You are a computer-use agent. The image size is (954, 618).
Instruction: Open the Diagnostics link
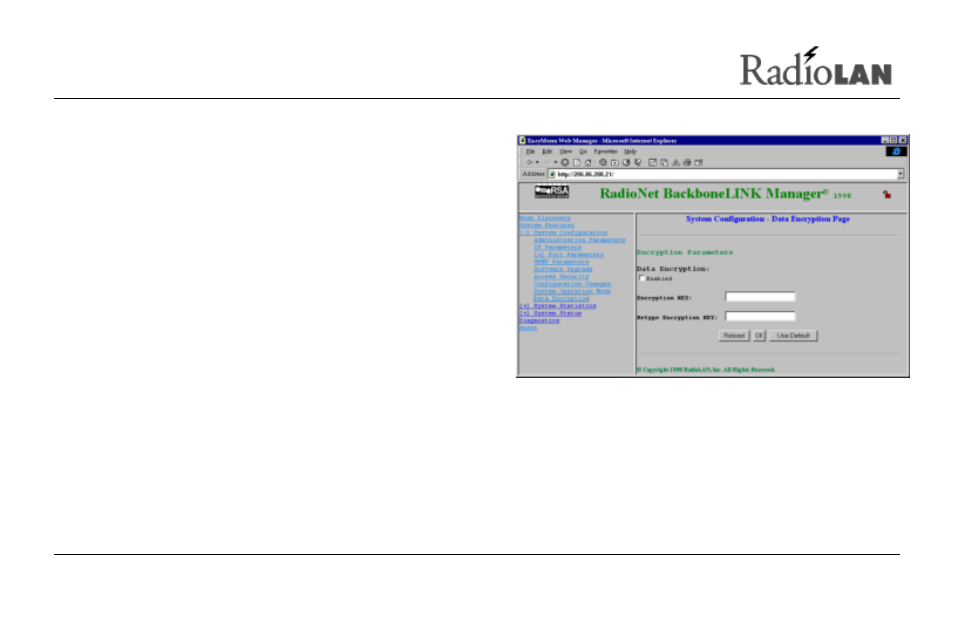click(539, 321)
